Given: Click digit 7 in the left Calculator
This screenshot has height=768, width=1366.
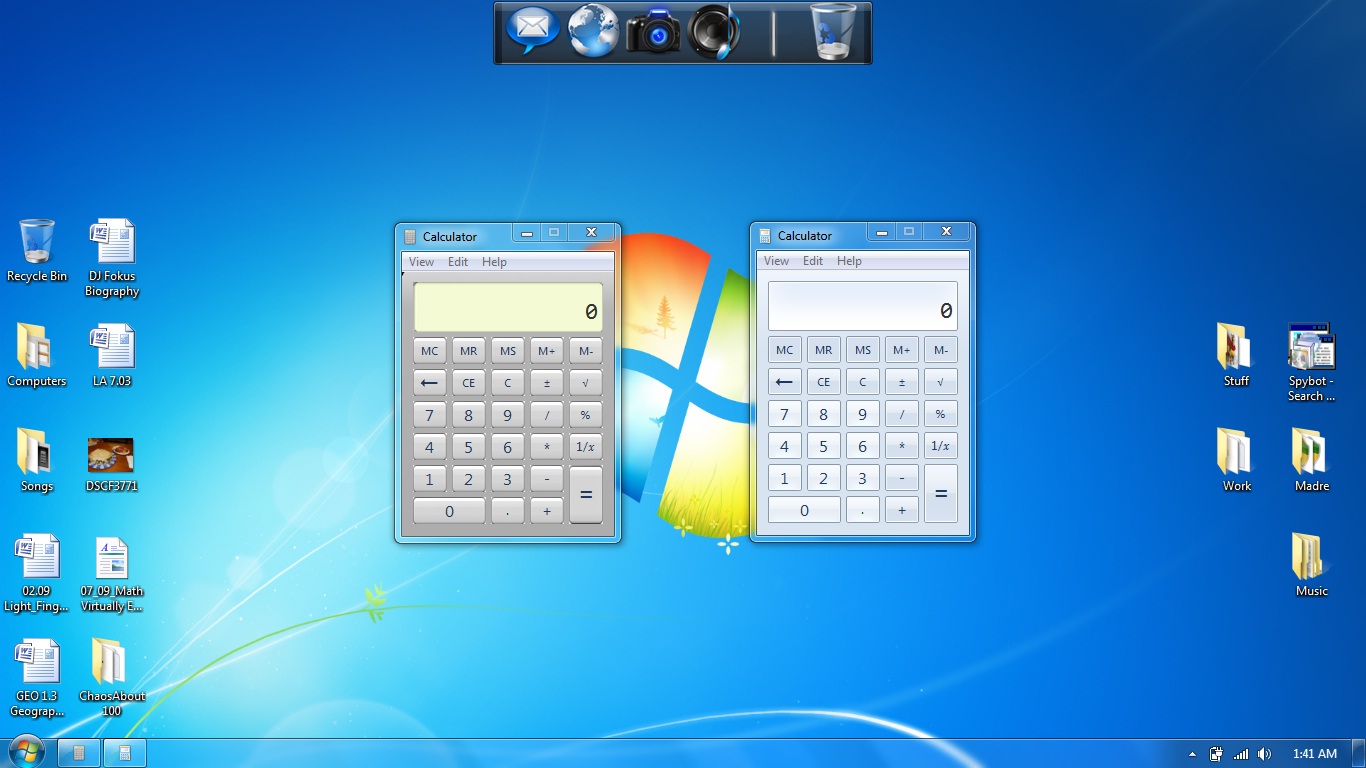Looking at the screenshot, I should click(430, 416).
